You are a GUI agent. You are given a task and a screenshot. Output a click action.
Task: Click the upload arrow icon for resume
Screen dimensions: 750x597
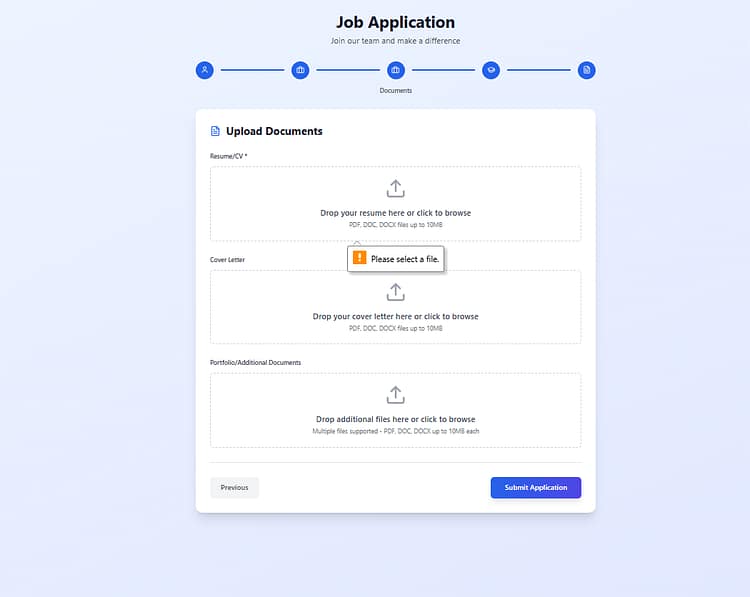(395, 188)
